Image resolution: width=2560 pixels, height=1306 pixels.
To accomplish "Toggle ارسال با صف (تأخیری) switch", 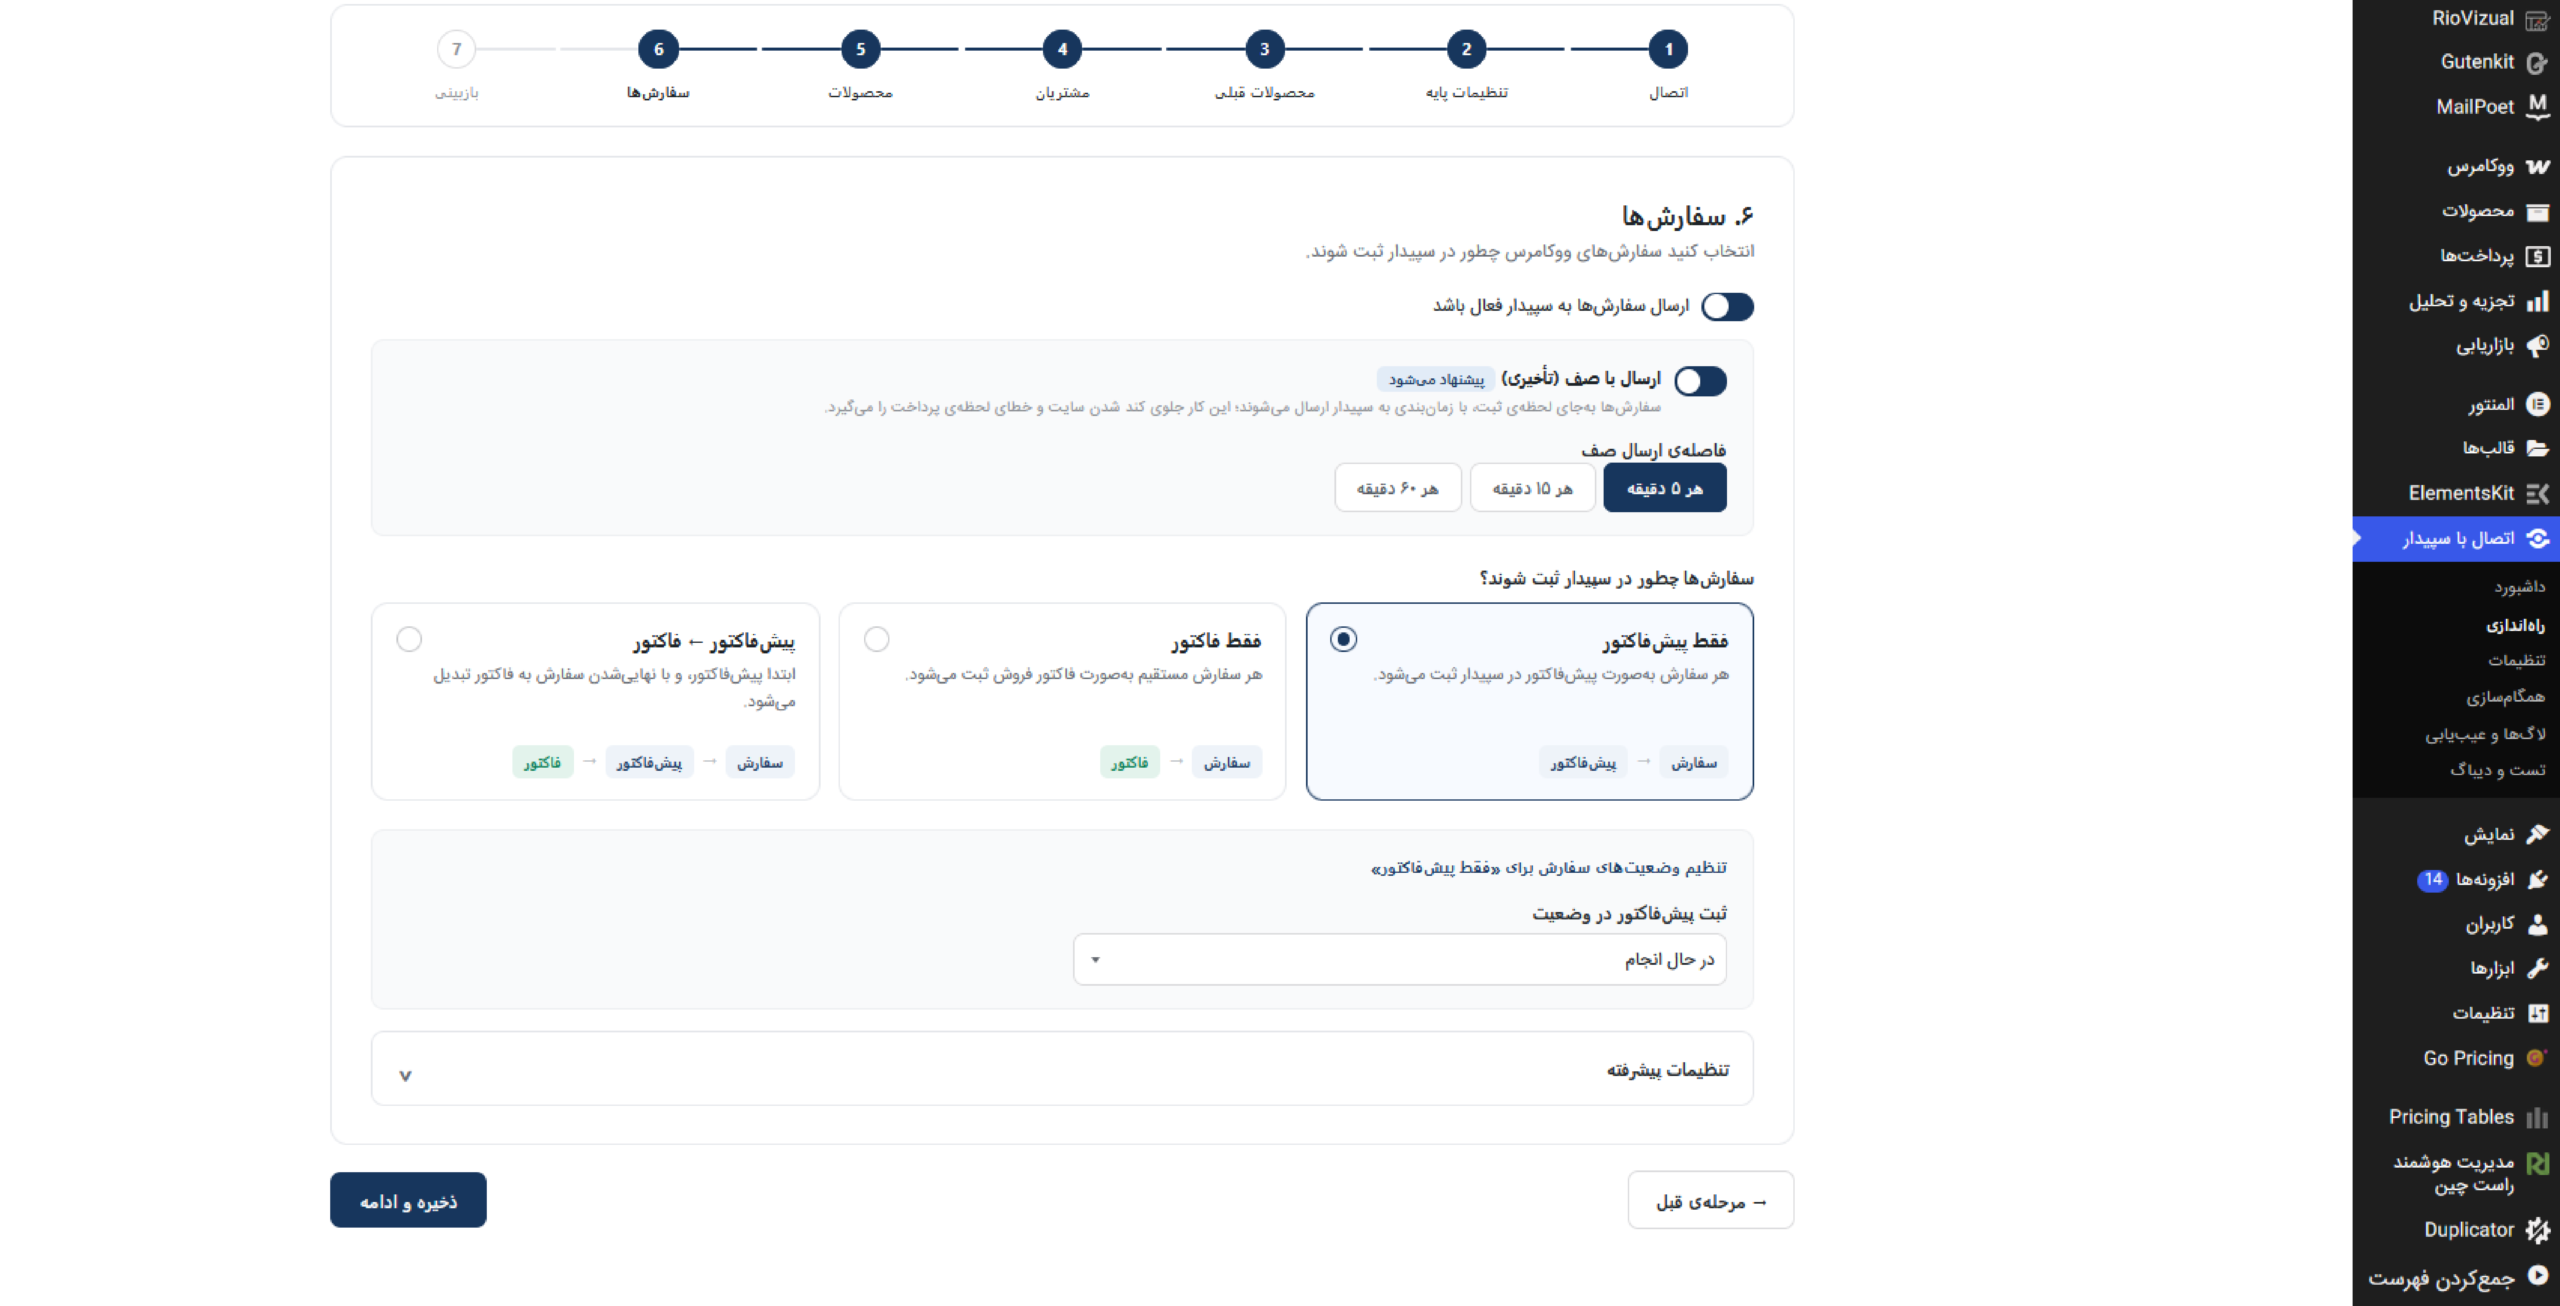I will click(x=1700, y=381).
